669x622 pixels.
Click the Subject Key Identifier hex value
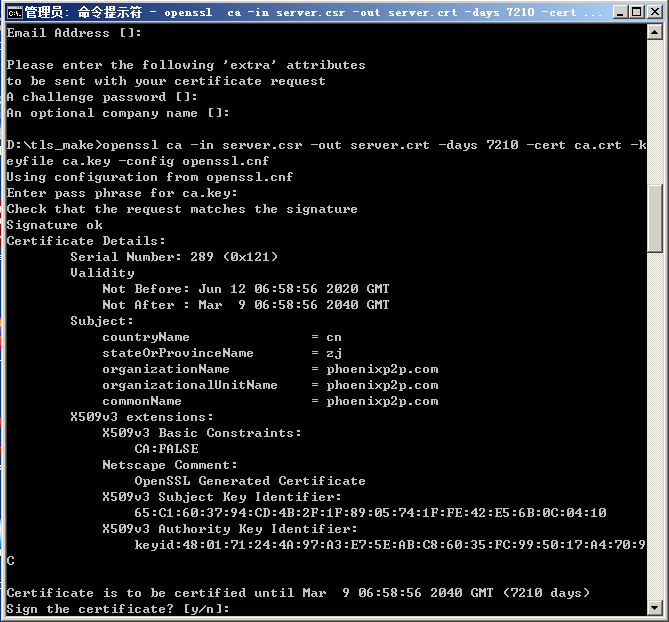(x=370, y=513)
